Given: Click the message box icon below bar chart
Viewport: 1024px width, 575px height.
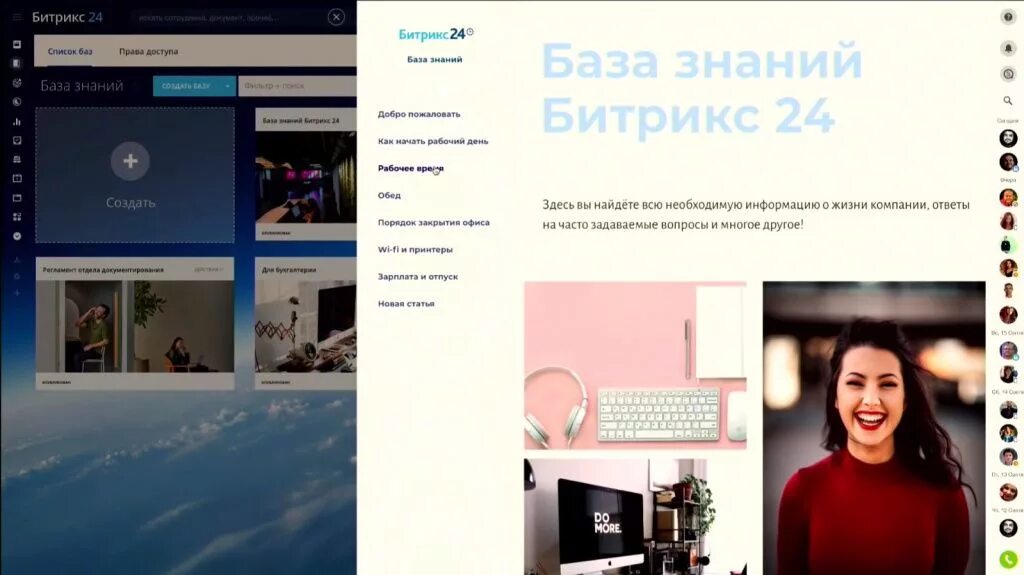Looking at the screenshot, I should [x=17, y=140].
